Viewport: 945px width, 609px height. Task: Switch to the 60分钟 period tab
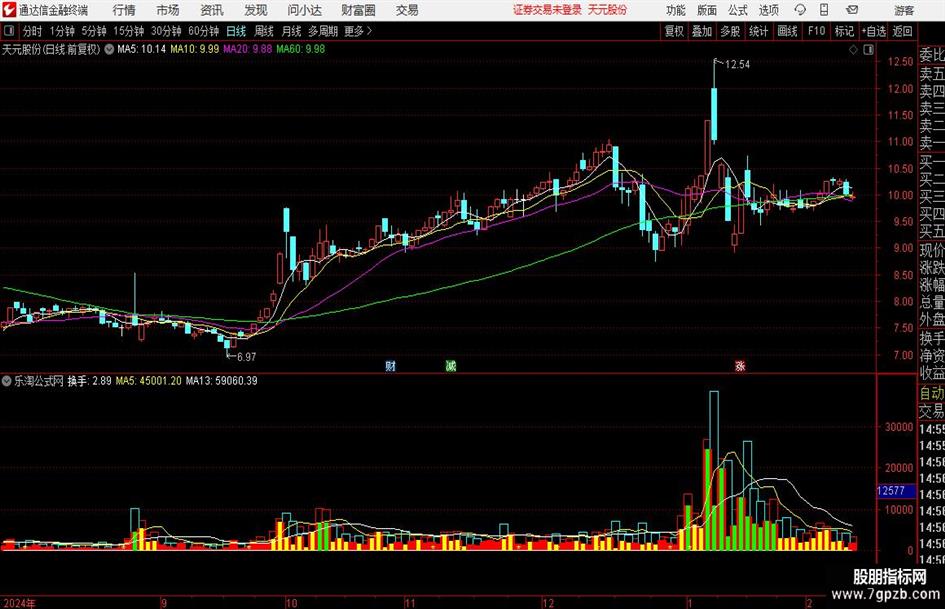tap(204, 31)
